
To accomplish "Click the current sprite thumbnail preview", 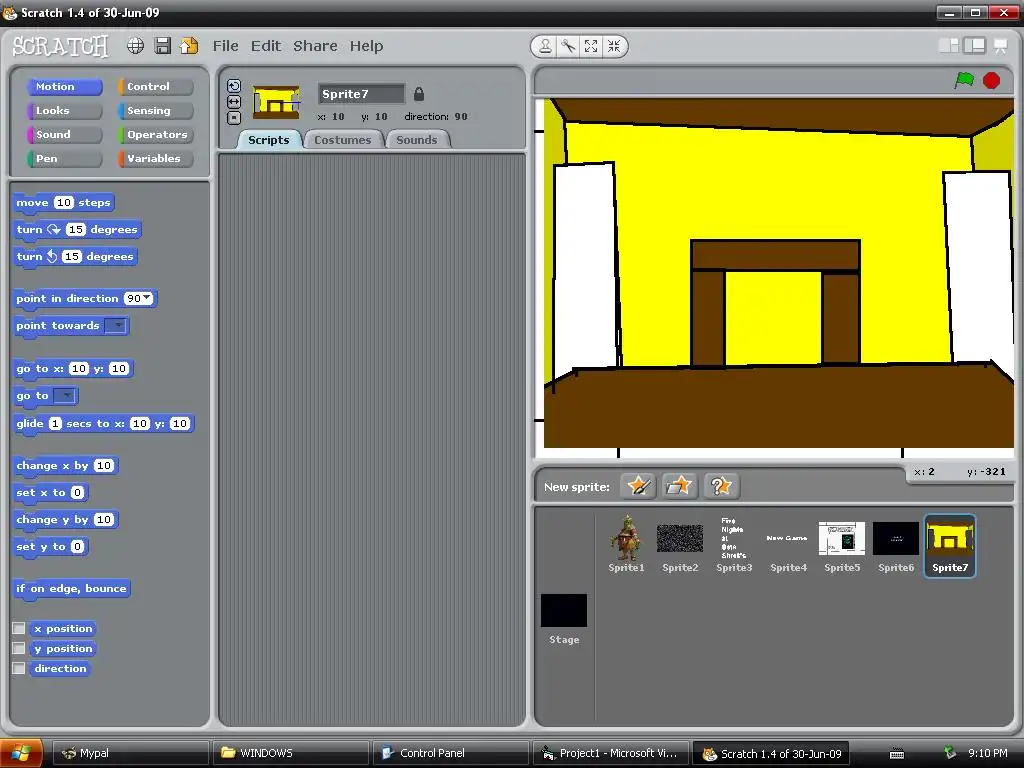I will 276,102.
